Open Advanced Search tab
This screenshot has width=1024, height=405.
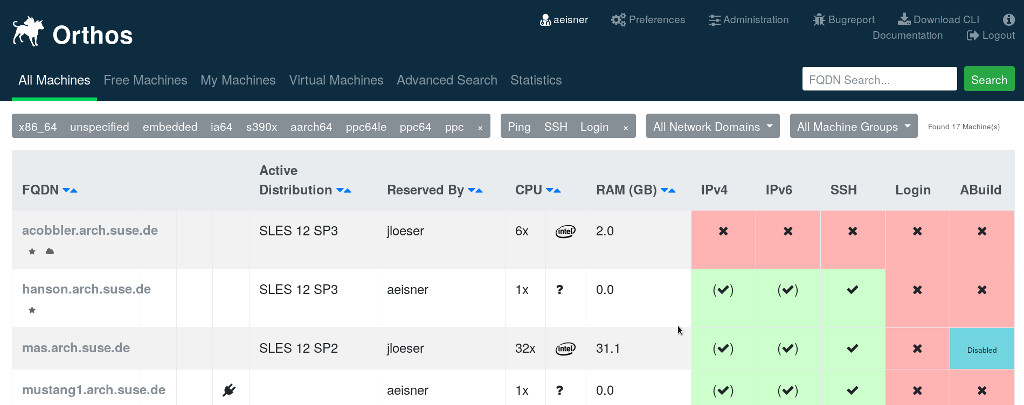click(x=447, y=80)
